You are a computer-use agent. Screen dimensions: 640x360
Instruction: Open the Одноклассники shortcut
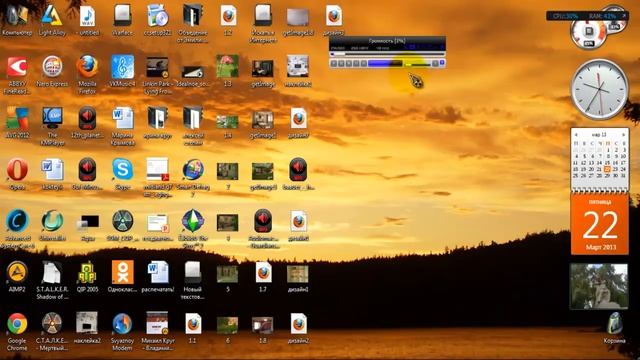[x=122, y=276]
